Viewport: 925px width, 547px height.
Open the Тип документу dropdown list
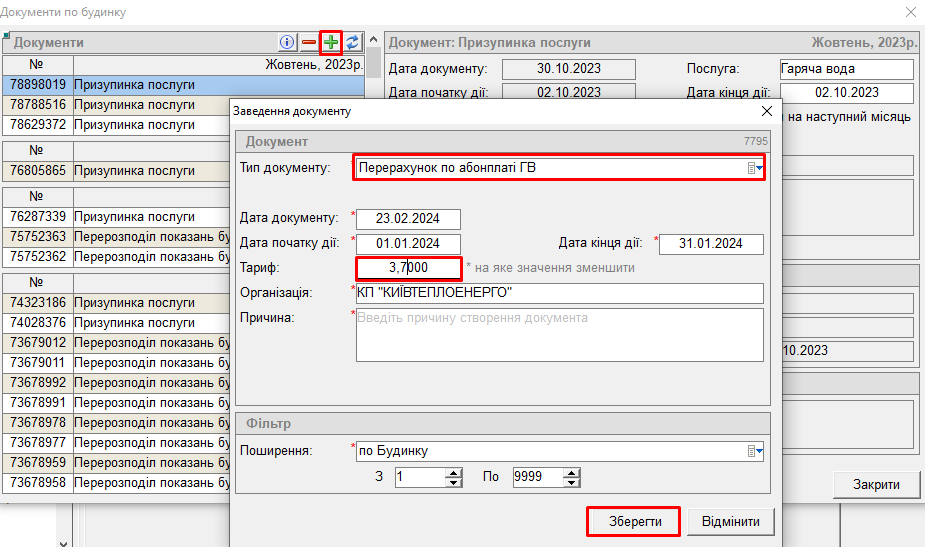click(x=755, y=168)
